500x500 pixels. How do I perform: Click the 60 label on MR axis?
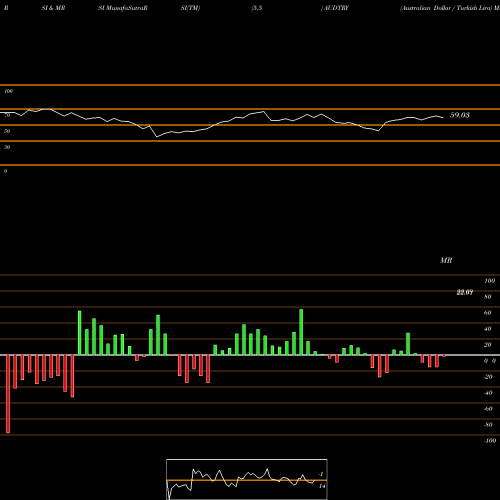tap(488, 313)
